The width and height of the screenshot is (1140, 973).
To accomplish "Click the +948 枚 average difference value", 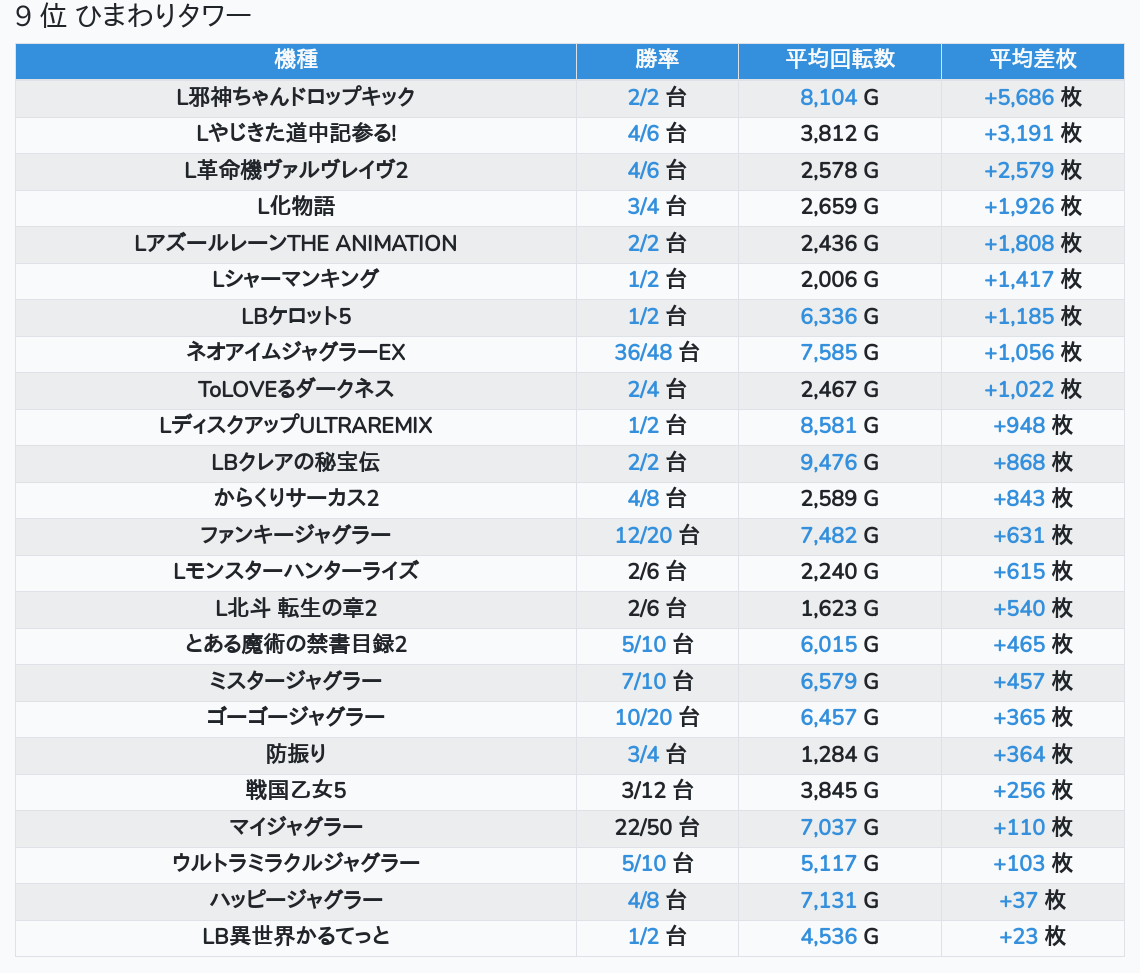I will click(x=1032, y=425).
